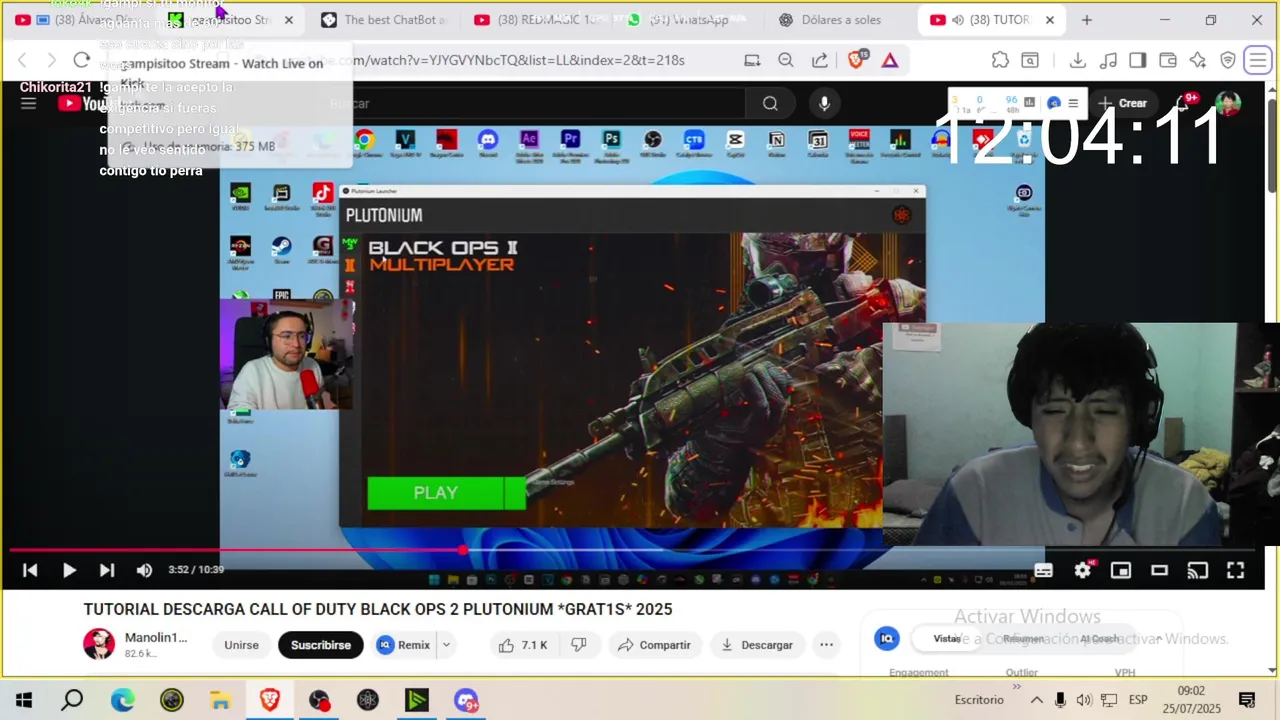The height and width of the screenshot is (720, 1280).
Task: Click zoom magnifier in address bar
Action: point(786,60)
